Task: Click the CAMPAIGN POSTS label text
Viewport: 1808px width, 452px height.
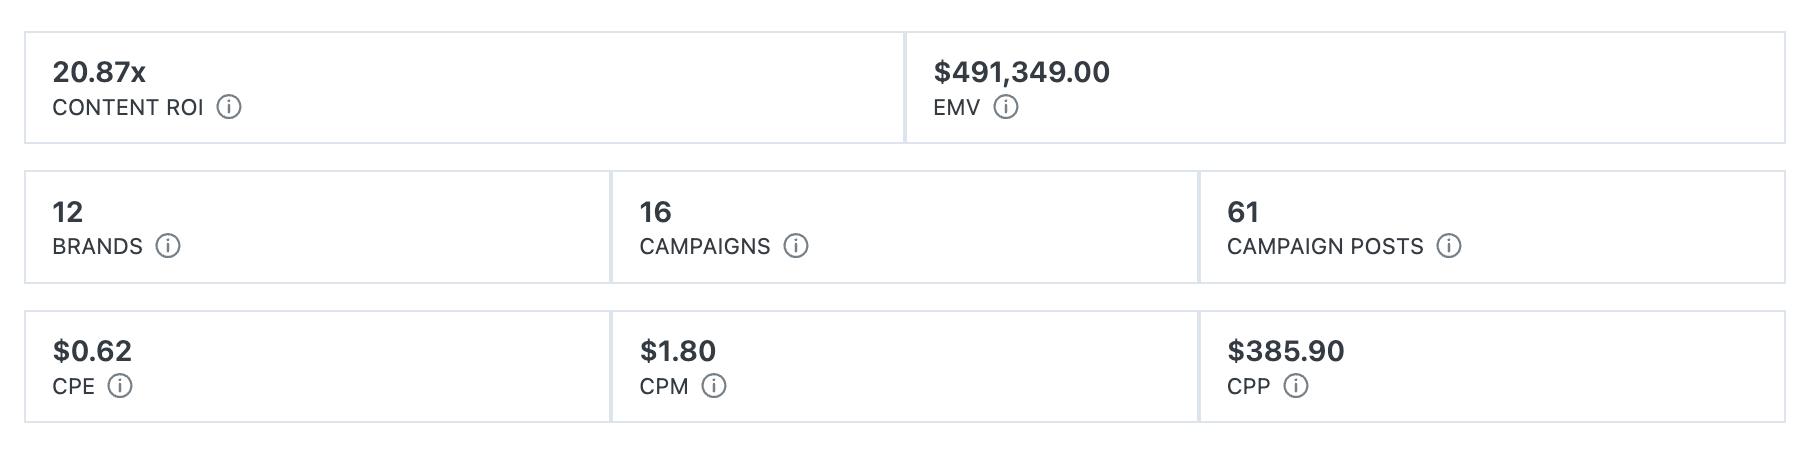Action: click(1325, 247)
